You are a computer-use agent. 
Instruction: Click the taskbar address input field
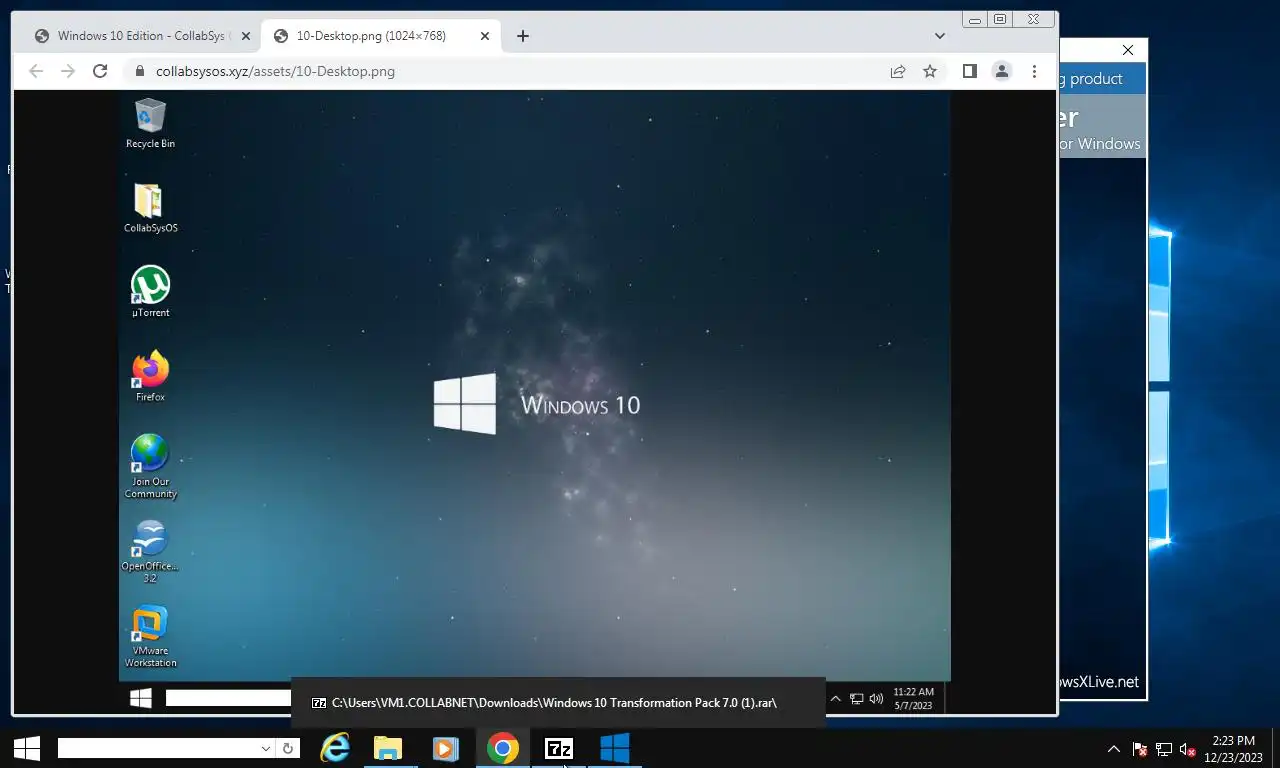tap(158, 748)
